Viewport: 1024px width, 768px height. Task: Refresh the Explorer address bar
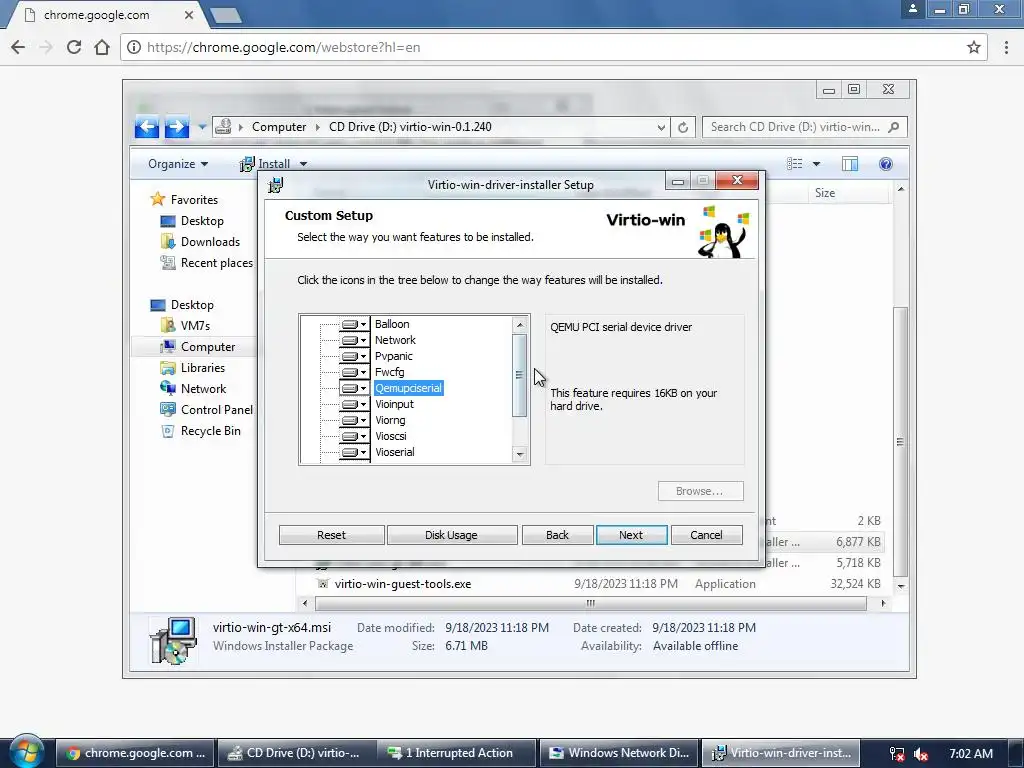pyautogui.click(x=682, y=127)
